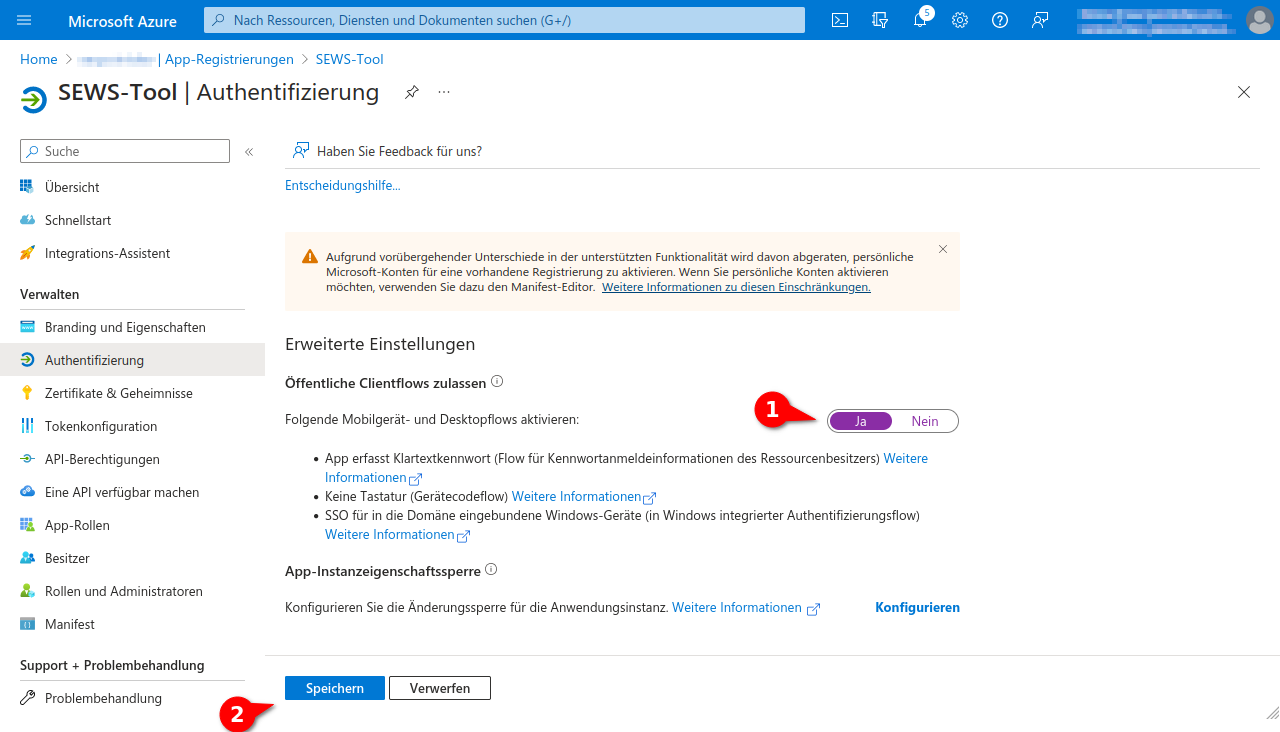Click the Microsoft Azure logo text

tap(122, 20)
